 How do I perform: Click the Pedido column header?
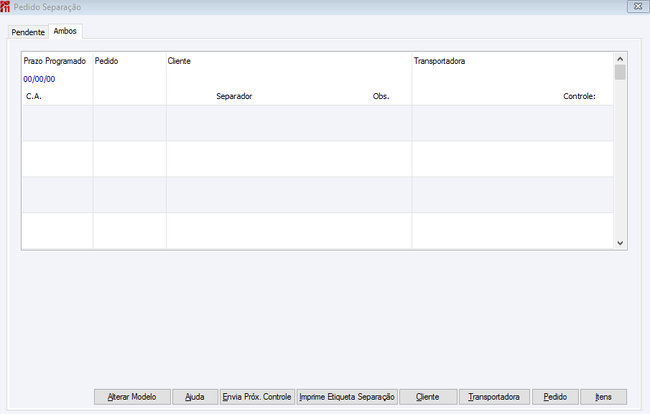point(107,61)
